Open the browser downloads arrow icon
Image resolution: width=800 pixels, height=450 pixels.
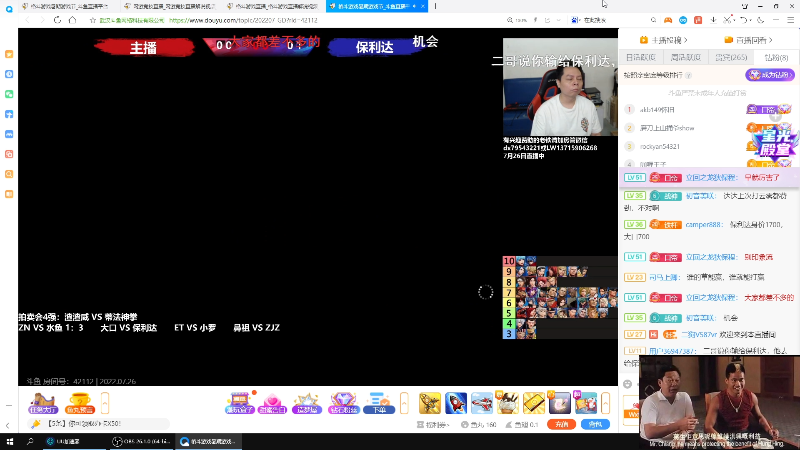(x=713, y=20)
